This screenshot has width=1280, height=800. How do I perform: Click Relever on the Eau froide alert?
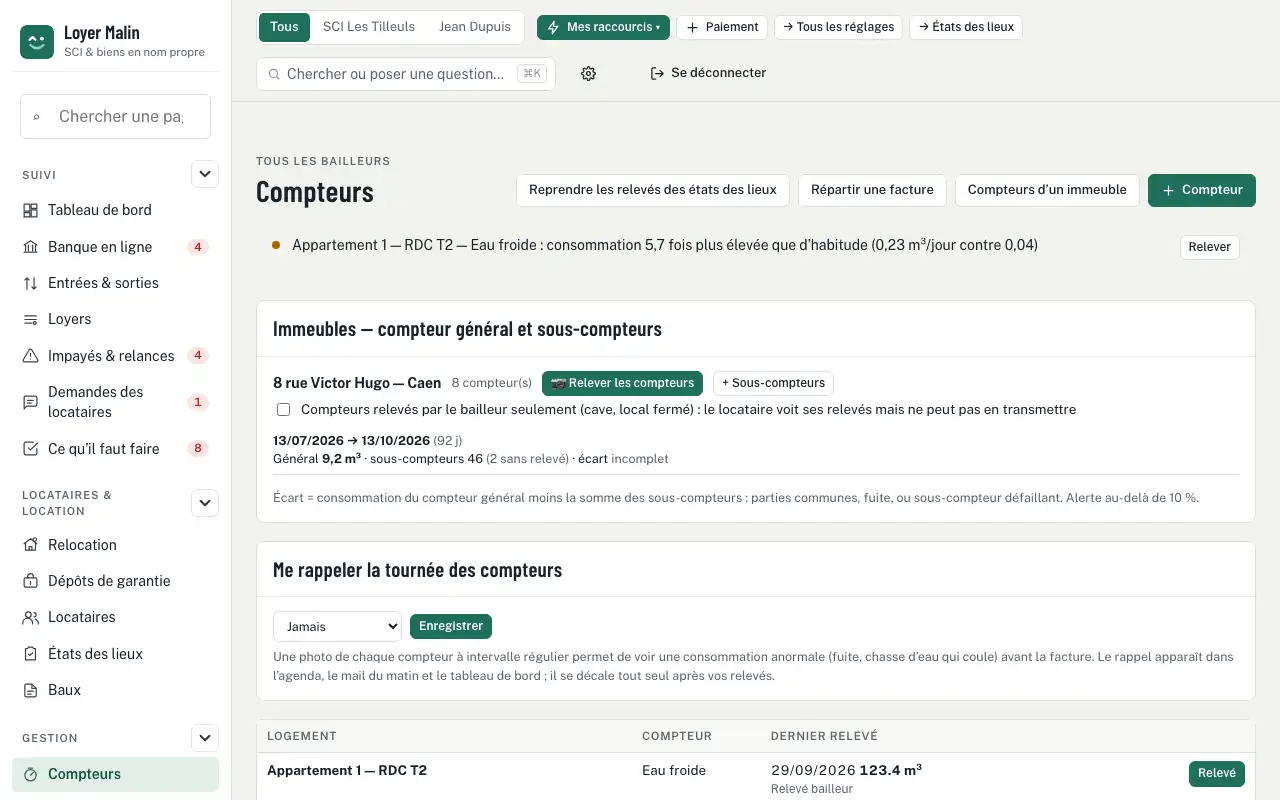click(x=1210, y=247)
